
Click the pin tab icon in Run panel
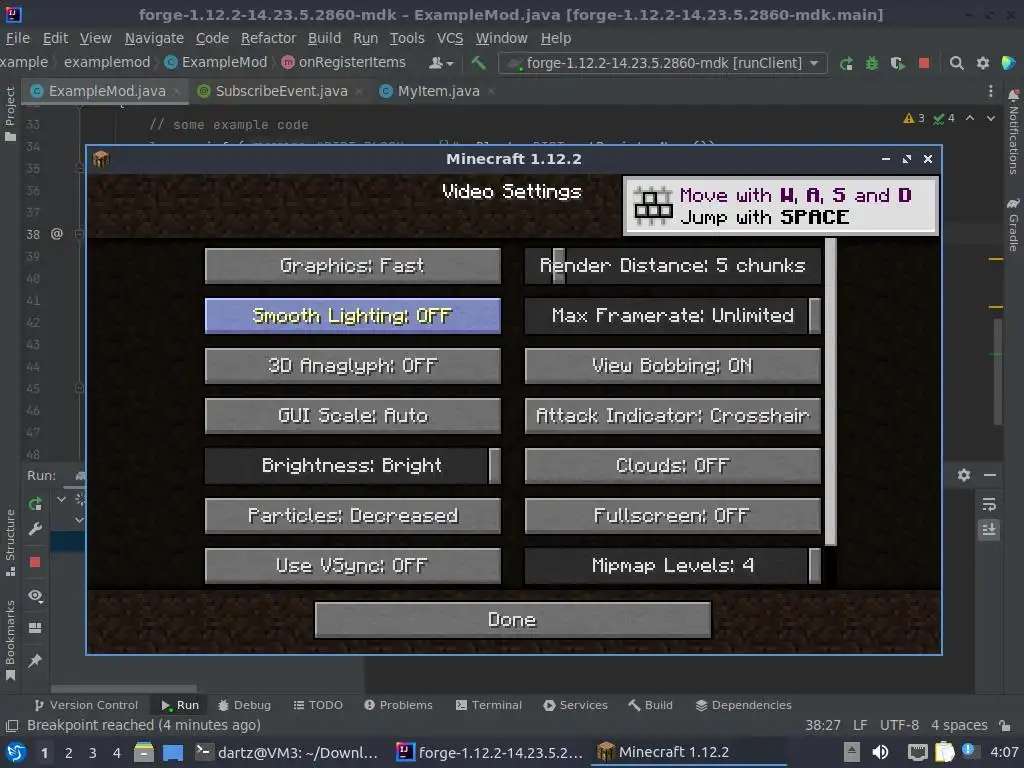click(x=35, y=660)
